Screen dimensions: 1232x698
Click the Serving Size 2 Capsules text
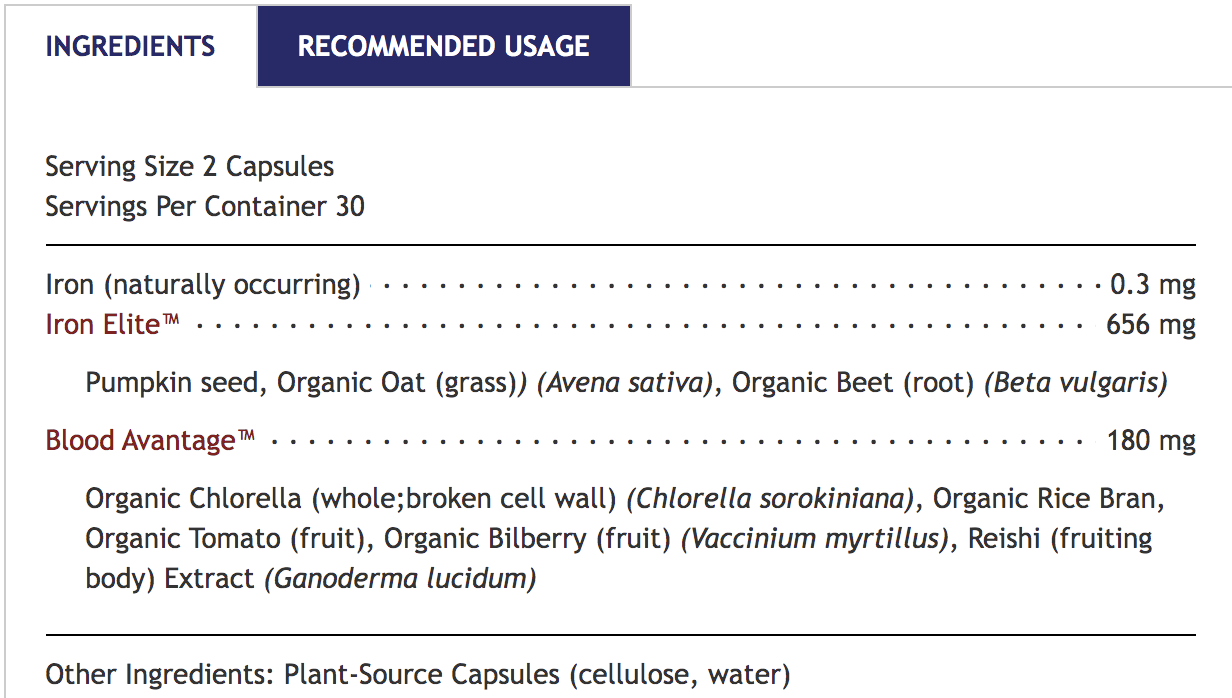[190, 166]
